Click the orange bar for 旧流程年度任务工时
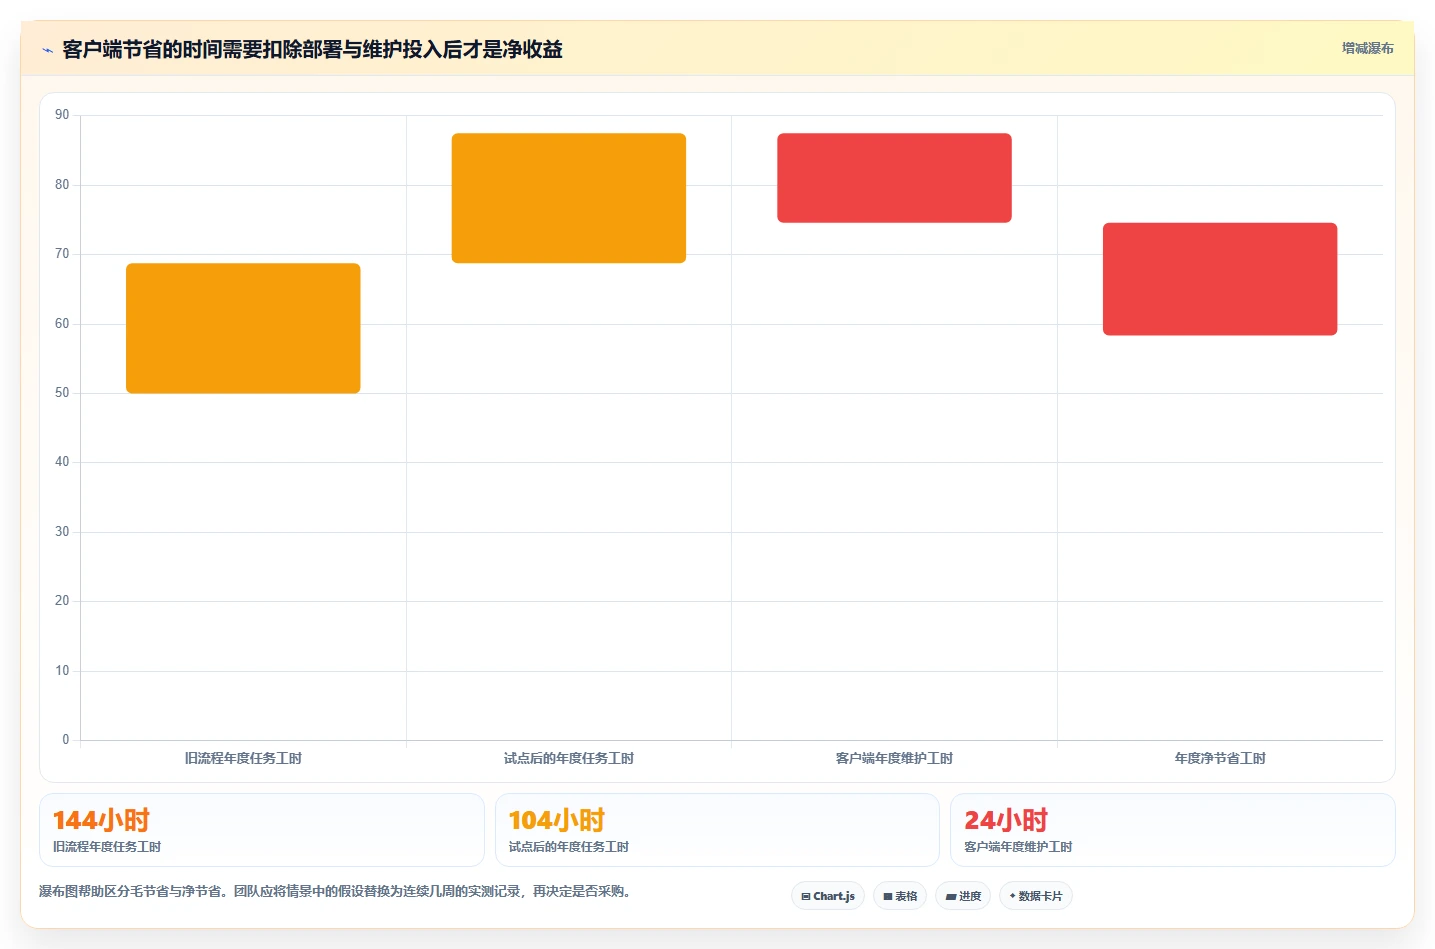Screen dimensions: 1435x949 click(243, 328)
